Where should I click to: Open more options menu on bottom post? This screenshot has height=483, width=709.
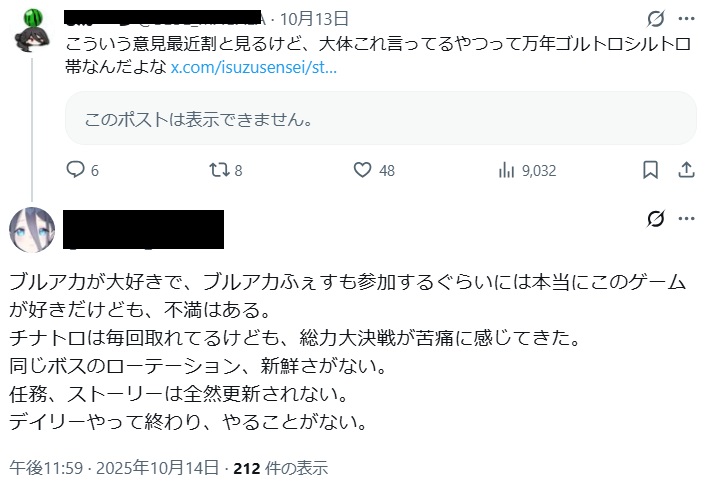click(685, 219)
